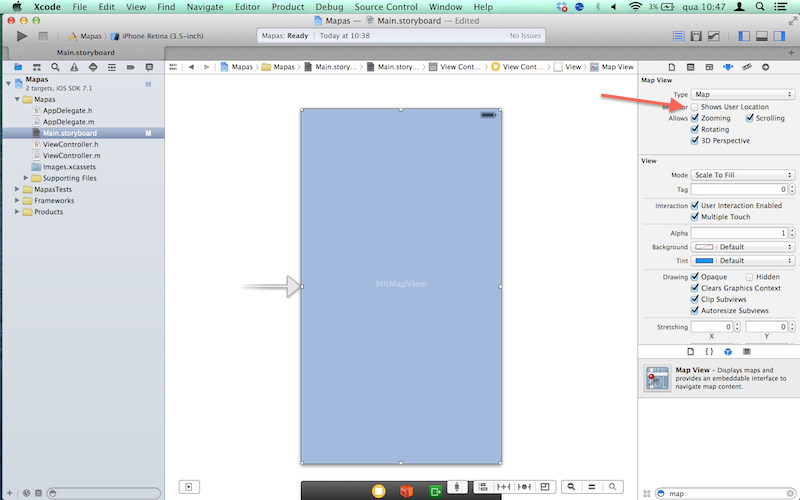Image resolution: width=800 pixels, height=500 pixels.
Task: Stop the running app
Action: pos(43,36)
